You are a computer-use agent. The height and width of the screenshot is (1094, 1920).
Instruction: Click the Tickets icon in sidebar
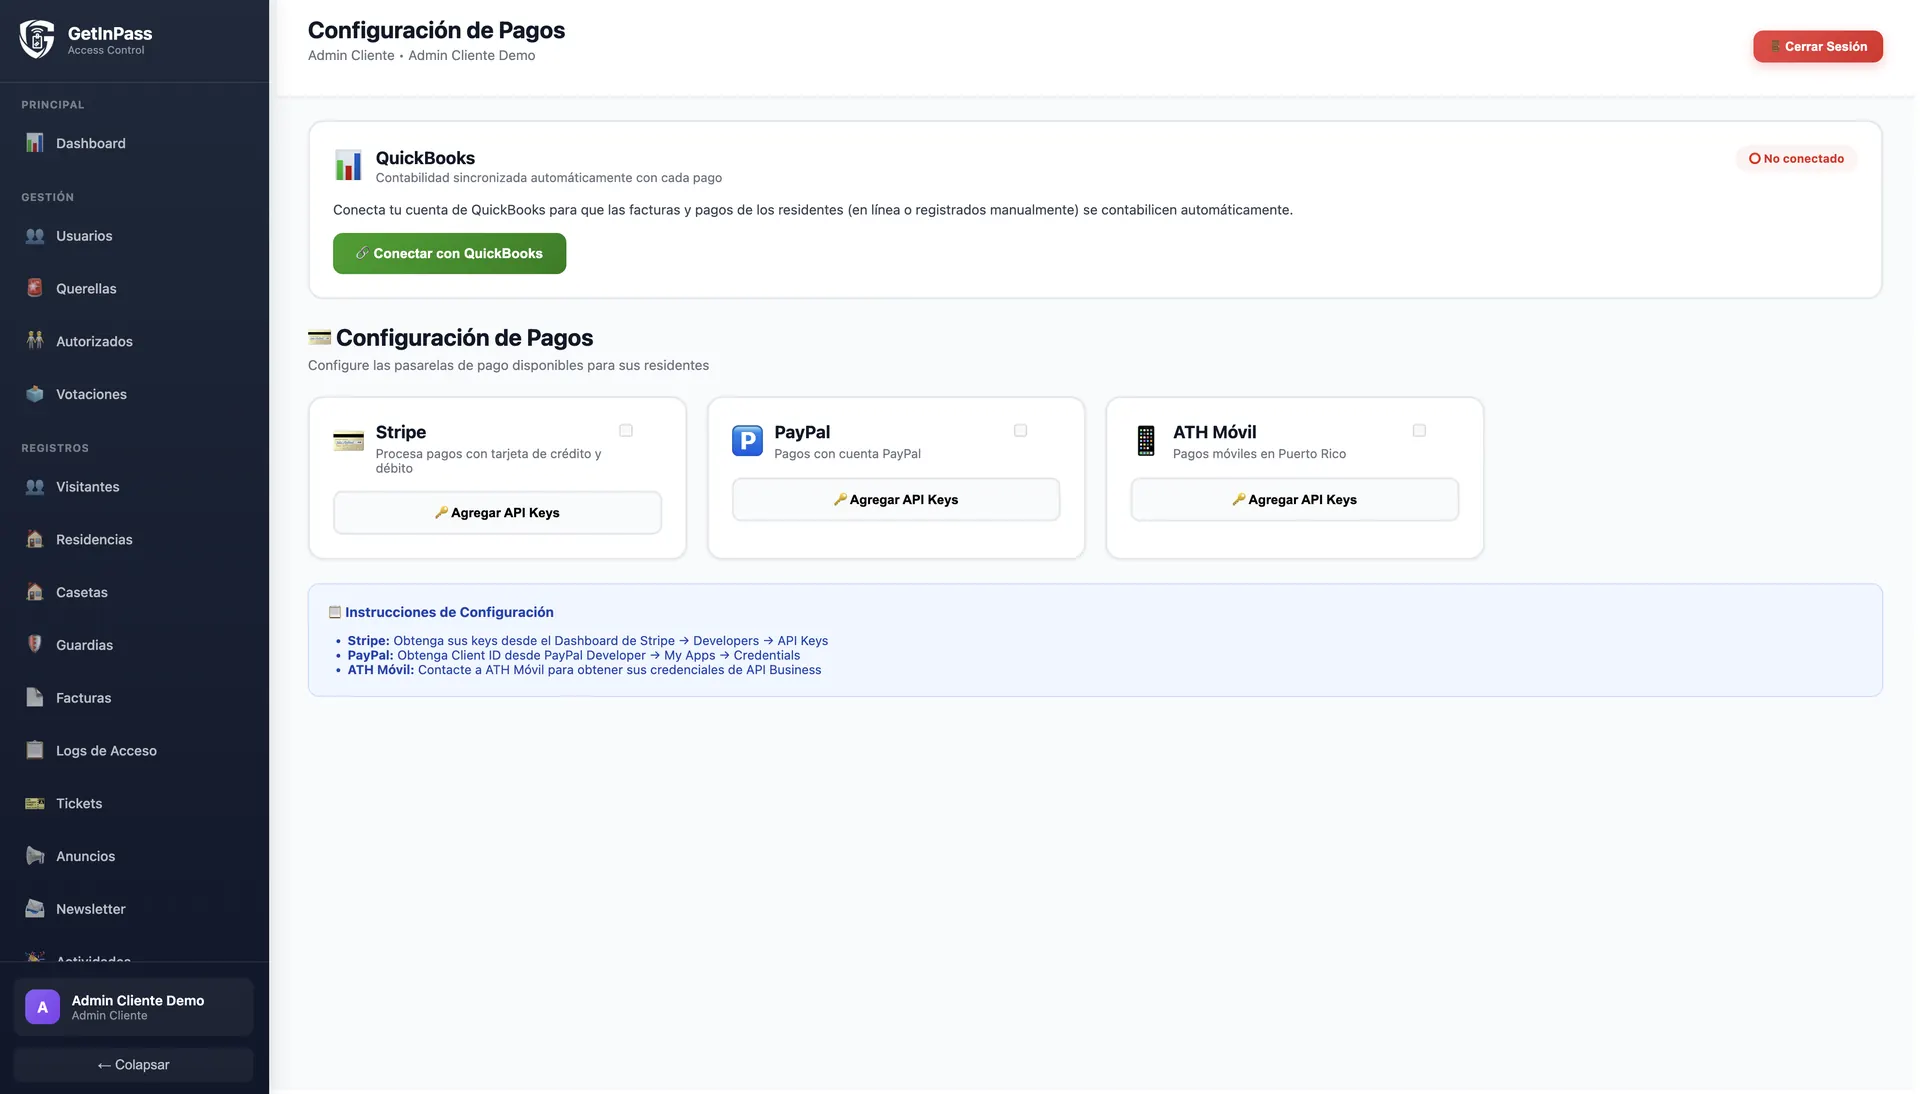[35, 803]
